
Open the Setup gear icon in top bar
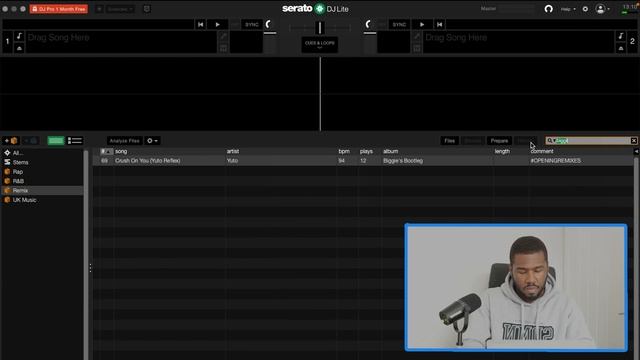coord(585,9)
